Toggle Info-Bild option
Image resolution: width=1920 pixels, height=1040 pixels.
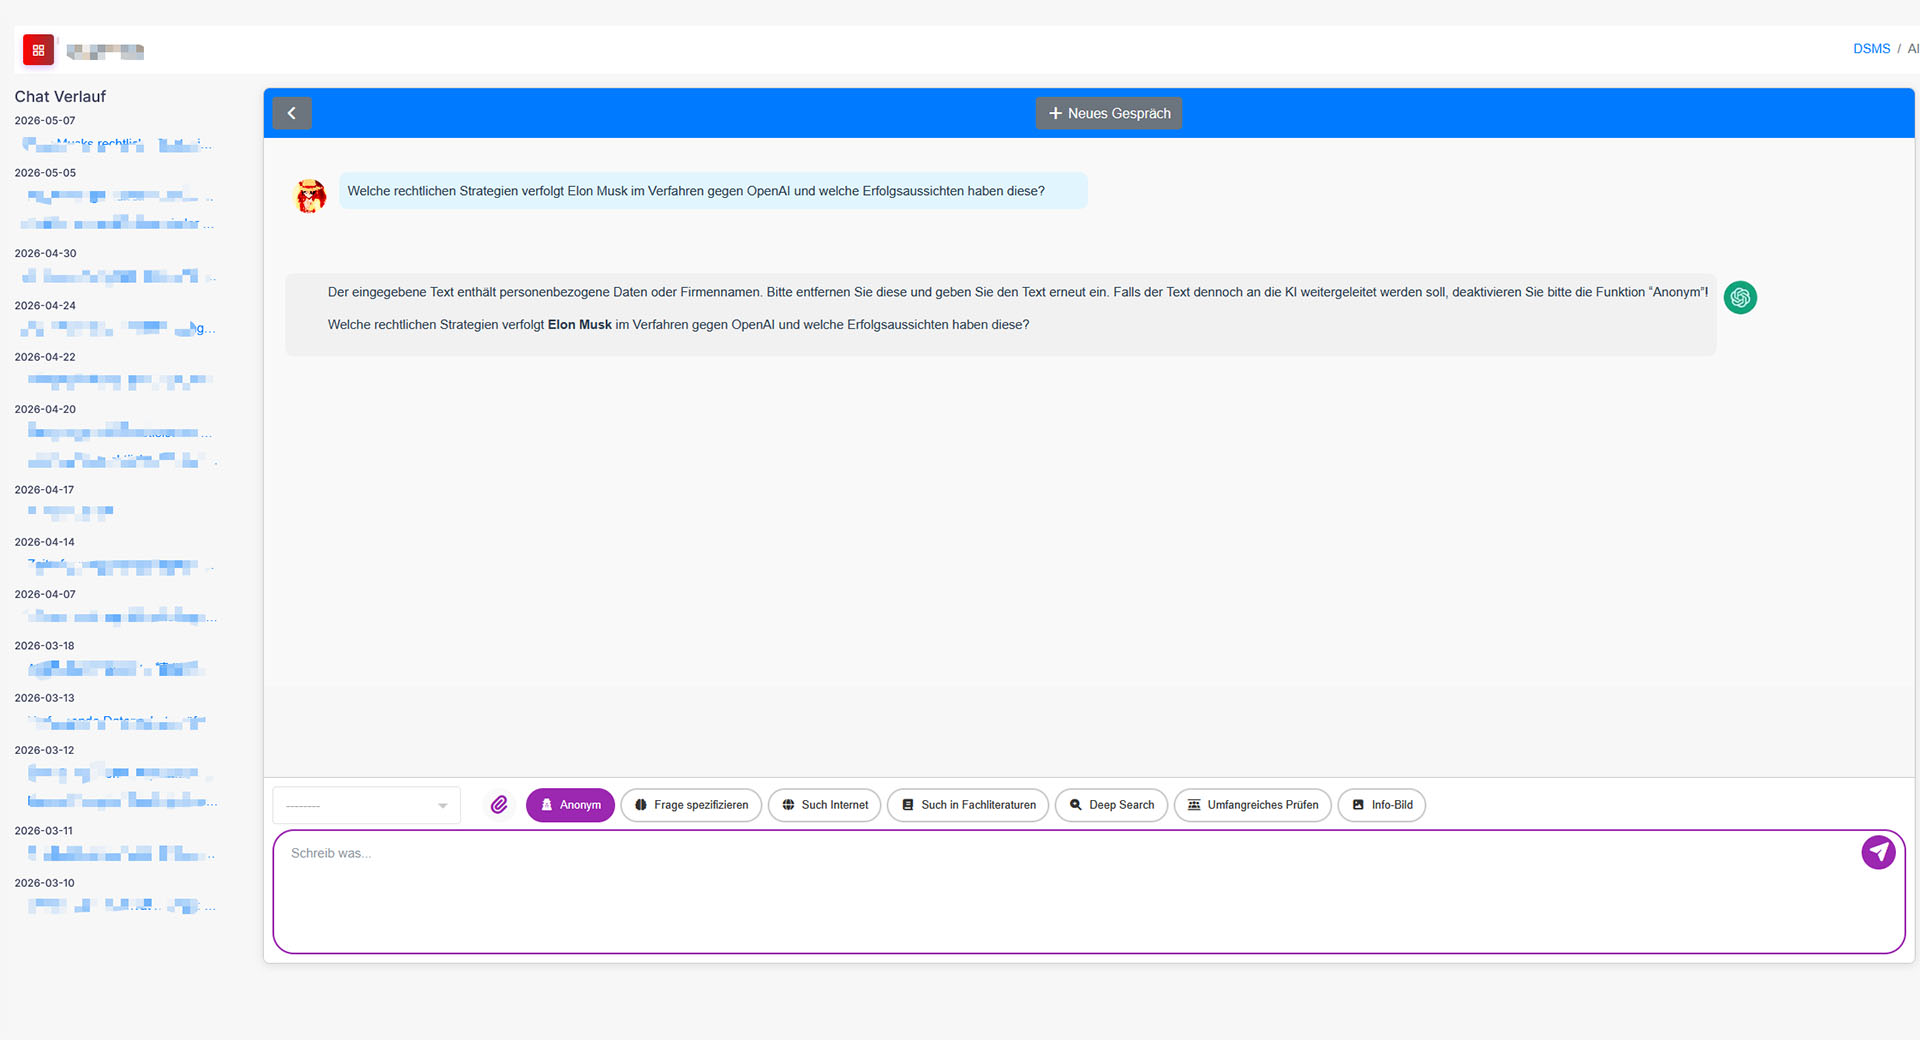click(x=1381, y=805)
